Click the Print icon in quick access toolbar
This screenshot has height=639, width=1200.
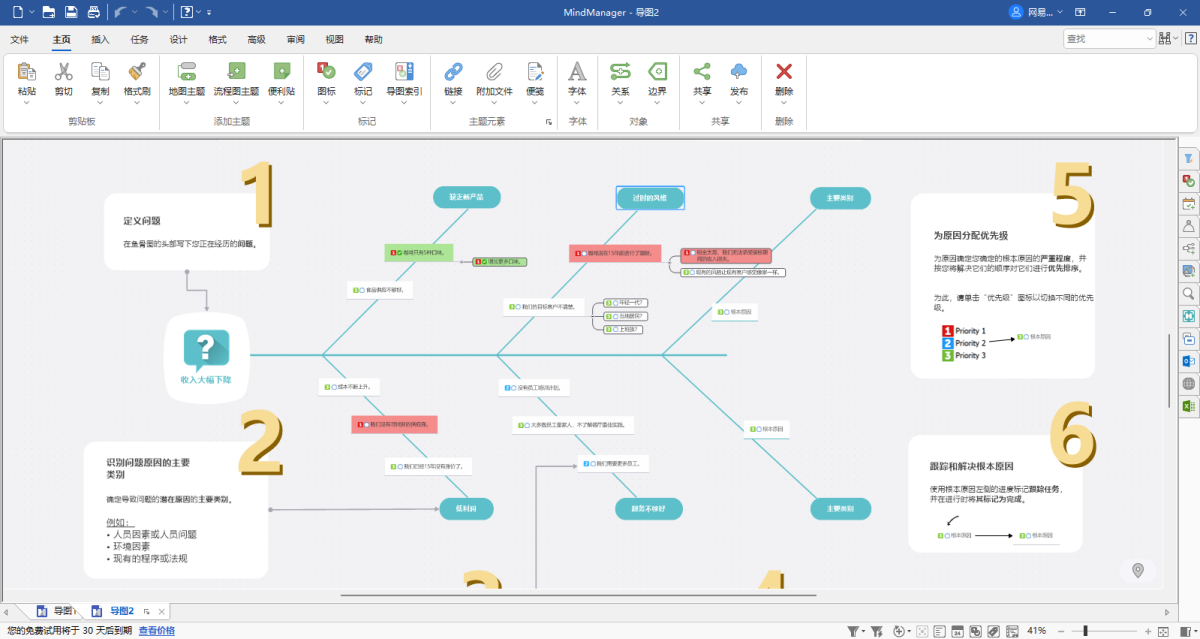(93, 12)
